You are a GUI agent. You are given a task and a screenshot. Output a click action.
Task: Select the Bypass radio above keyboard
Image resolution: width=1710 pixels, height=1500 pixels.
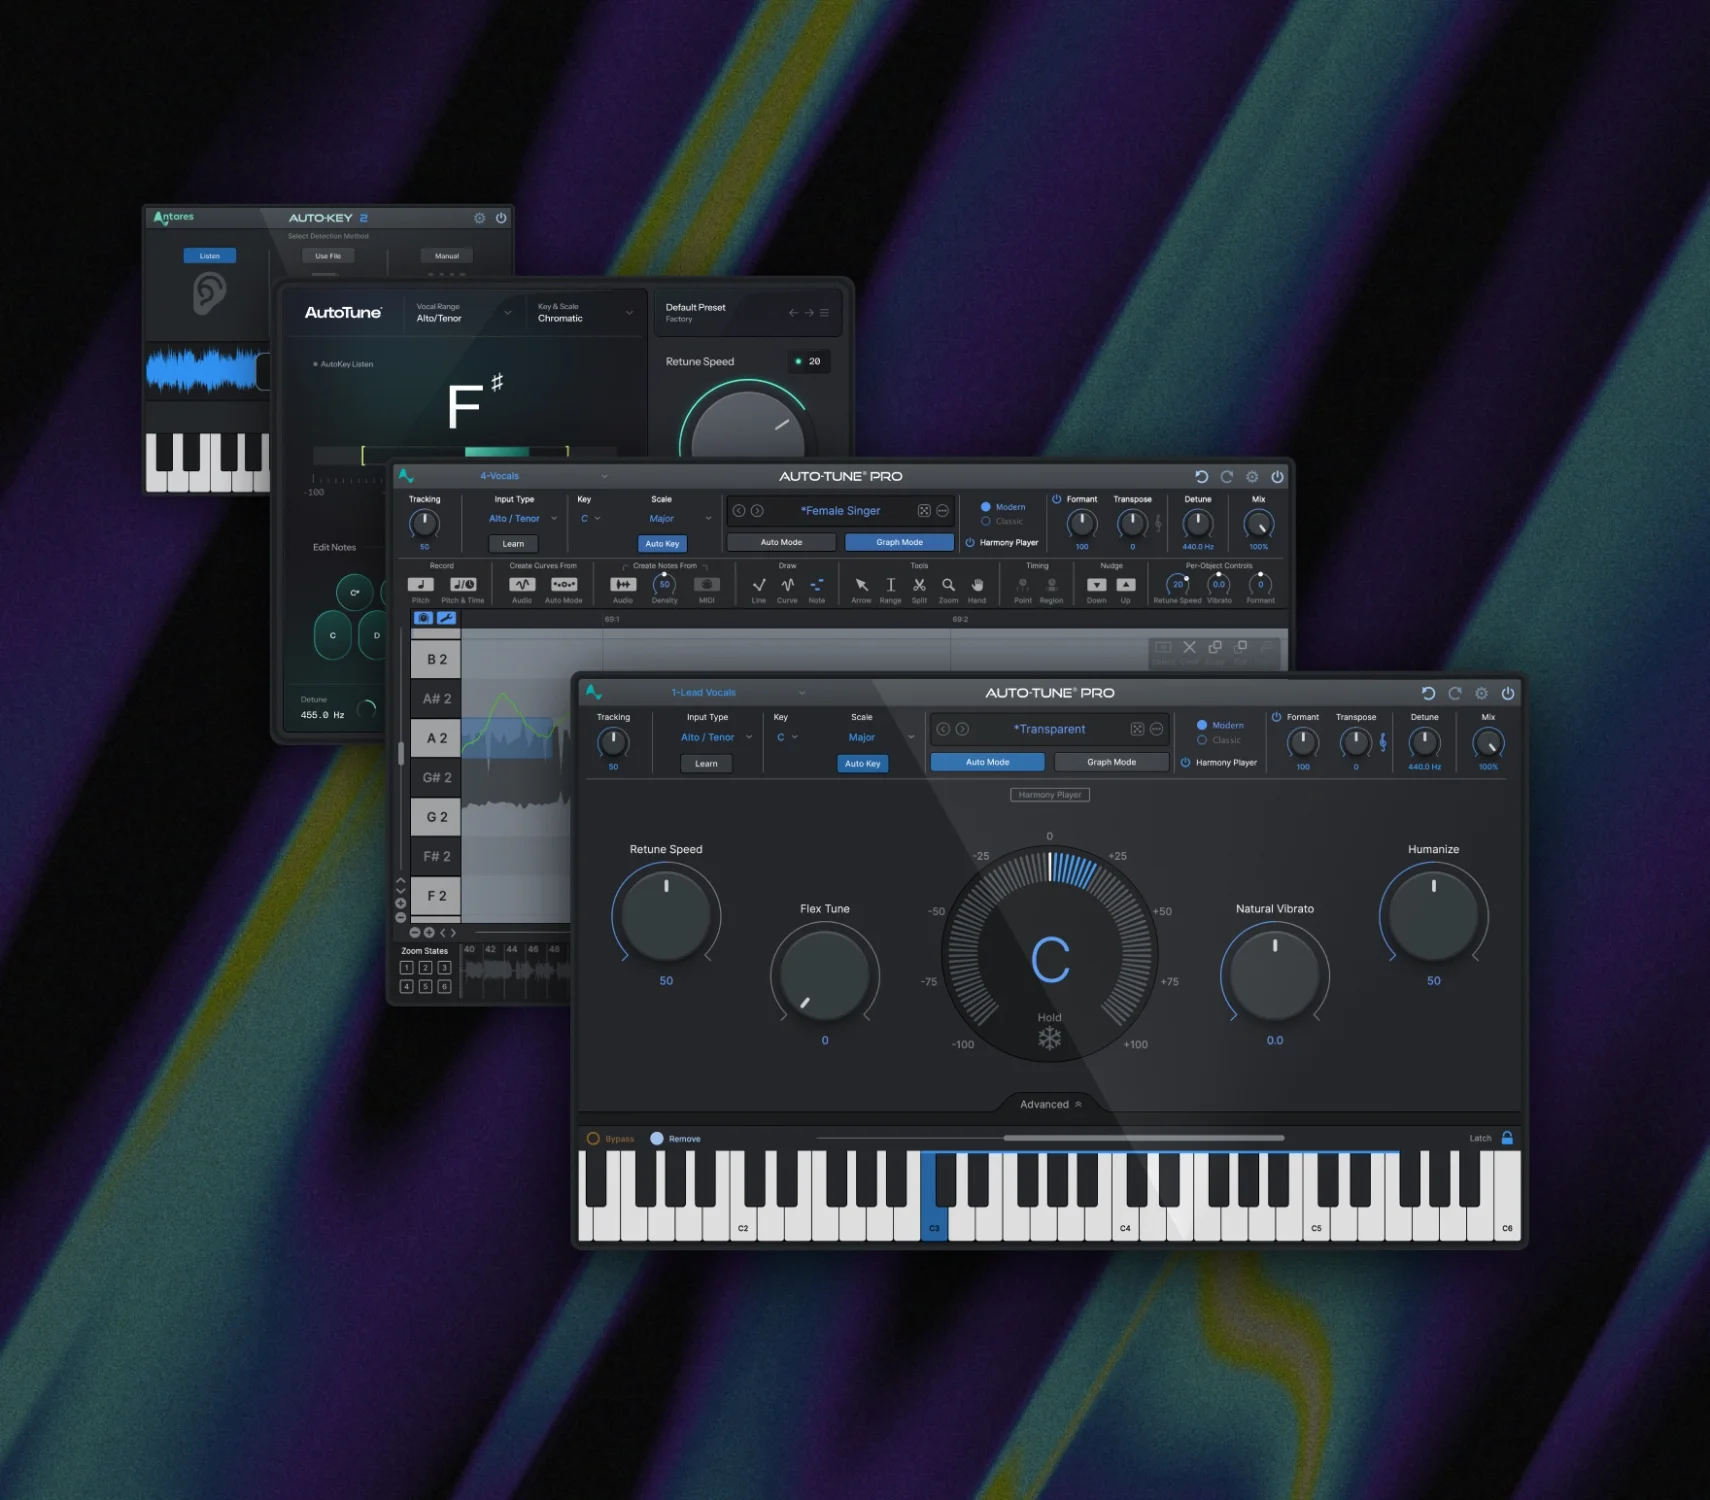[593, 1138]
